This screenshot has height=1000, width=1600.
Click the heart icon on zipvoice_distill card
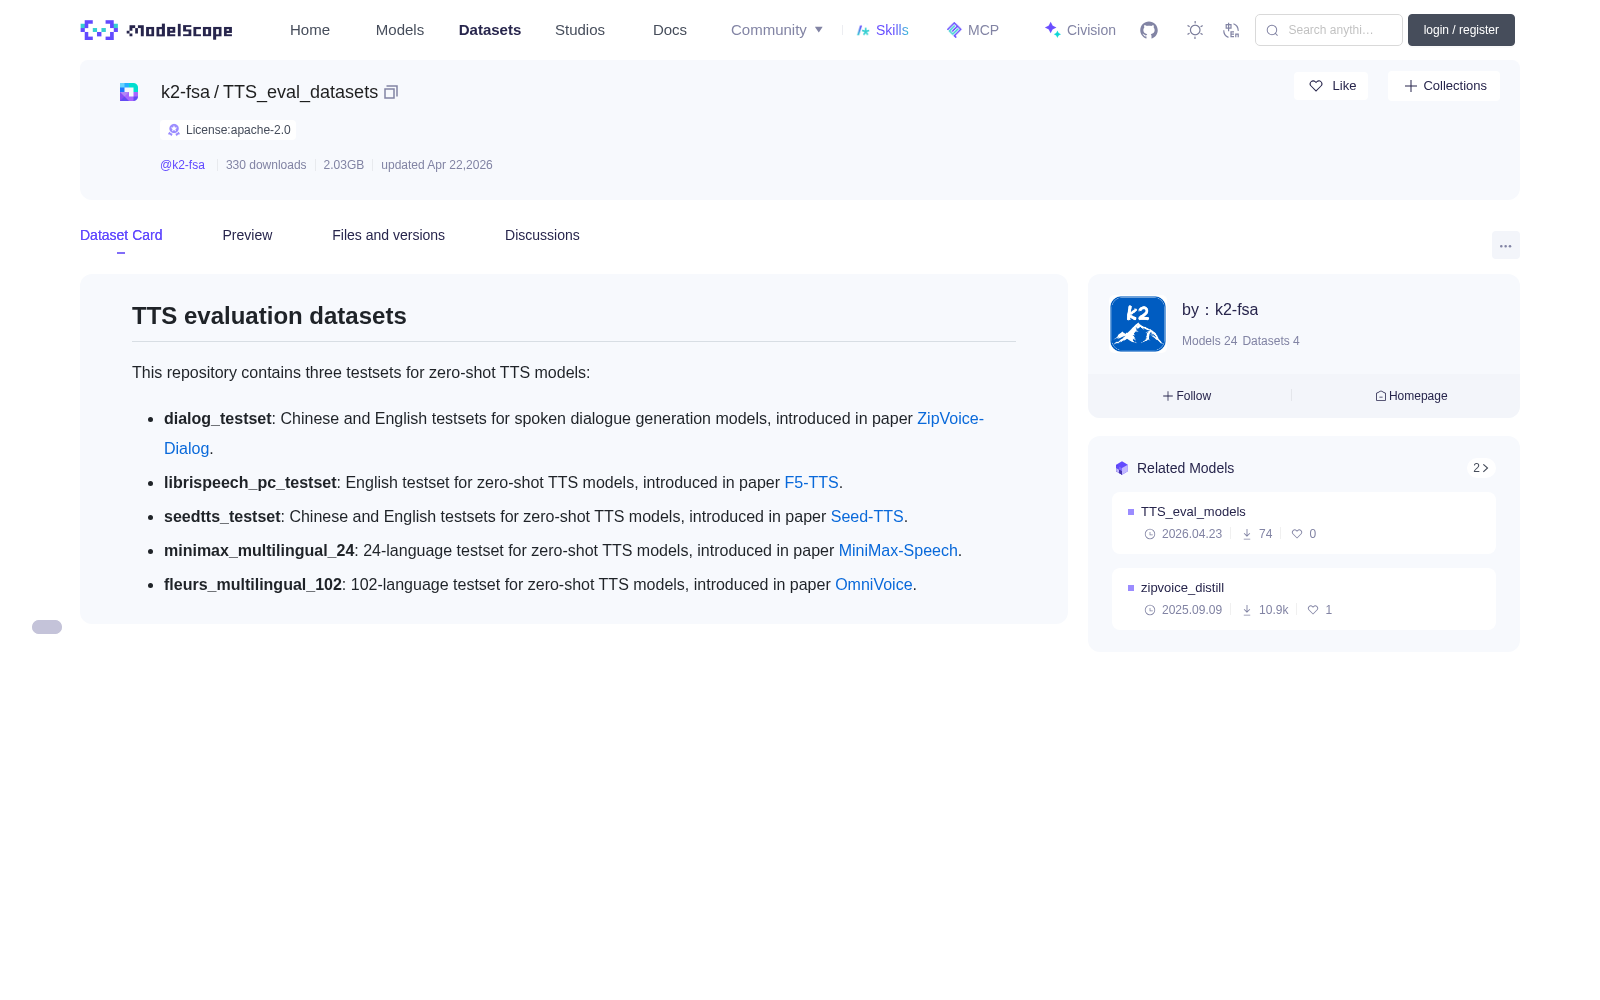tap(1313, 610)
